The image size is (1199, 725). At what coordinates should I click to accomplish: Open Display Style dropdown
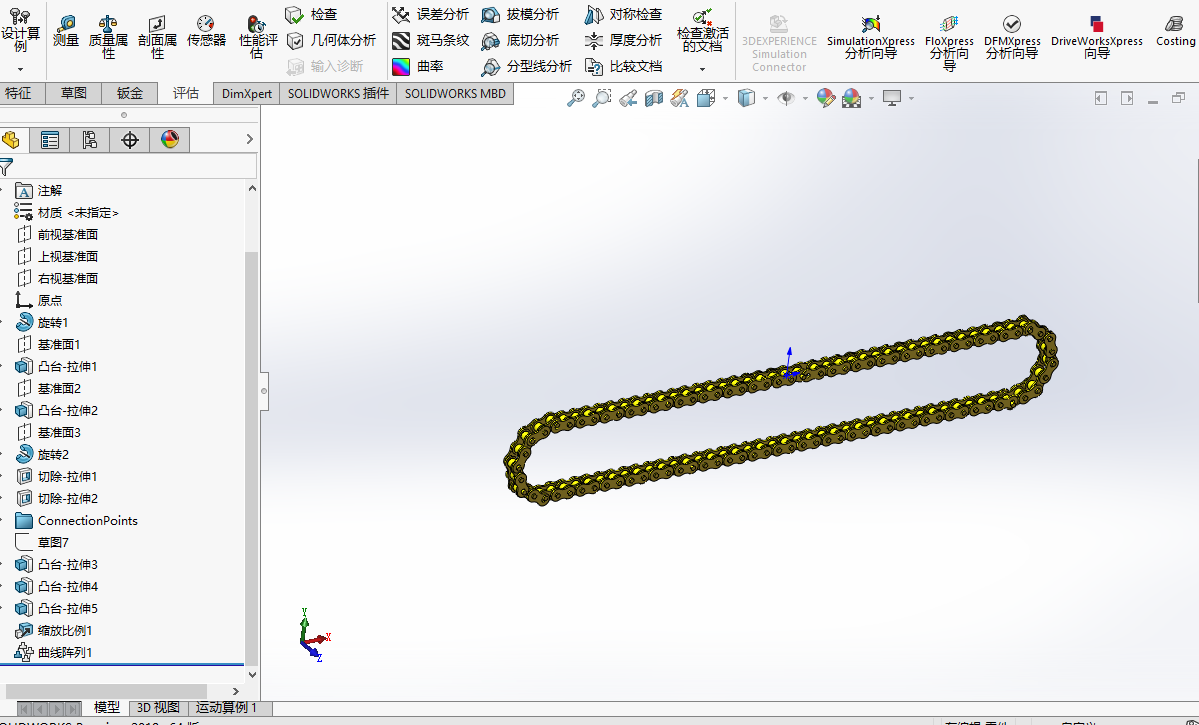click(x=765, y=99)
